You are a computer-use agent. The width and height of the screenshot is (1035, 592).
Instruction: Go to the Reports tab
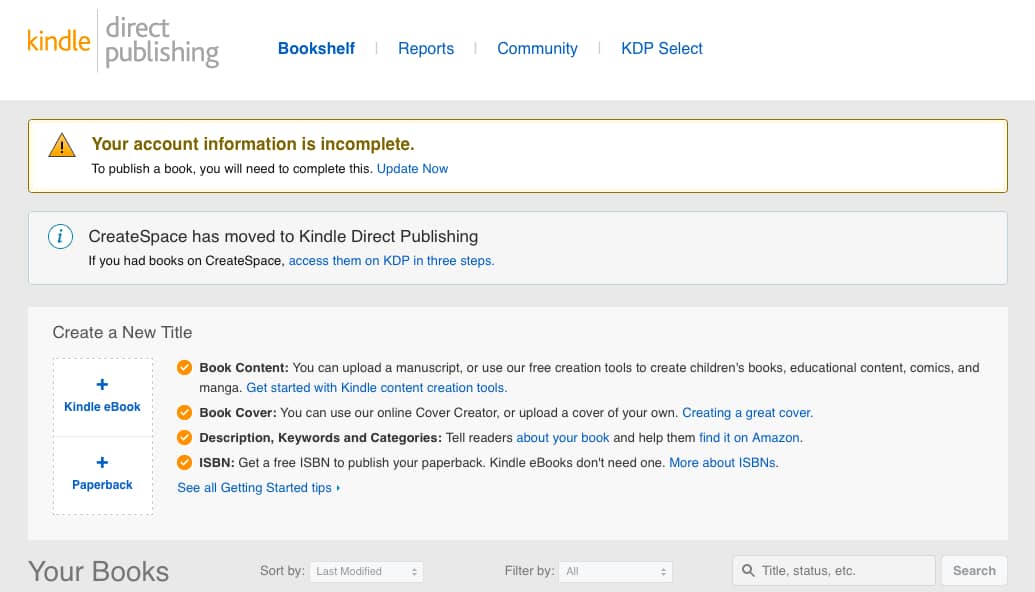426,48
